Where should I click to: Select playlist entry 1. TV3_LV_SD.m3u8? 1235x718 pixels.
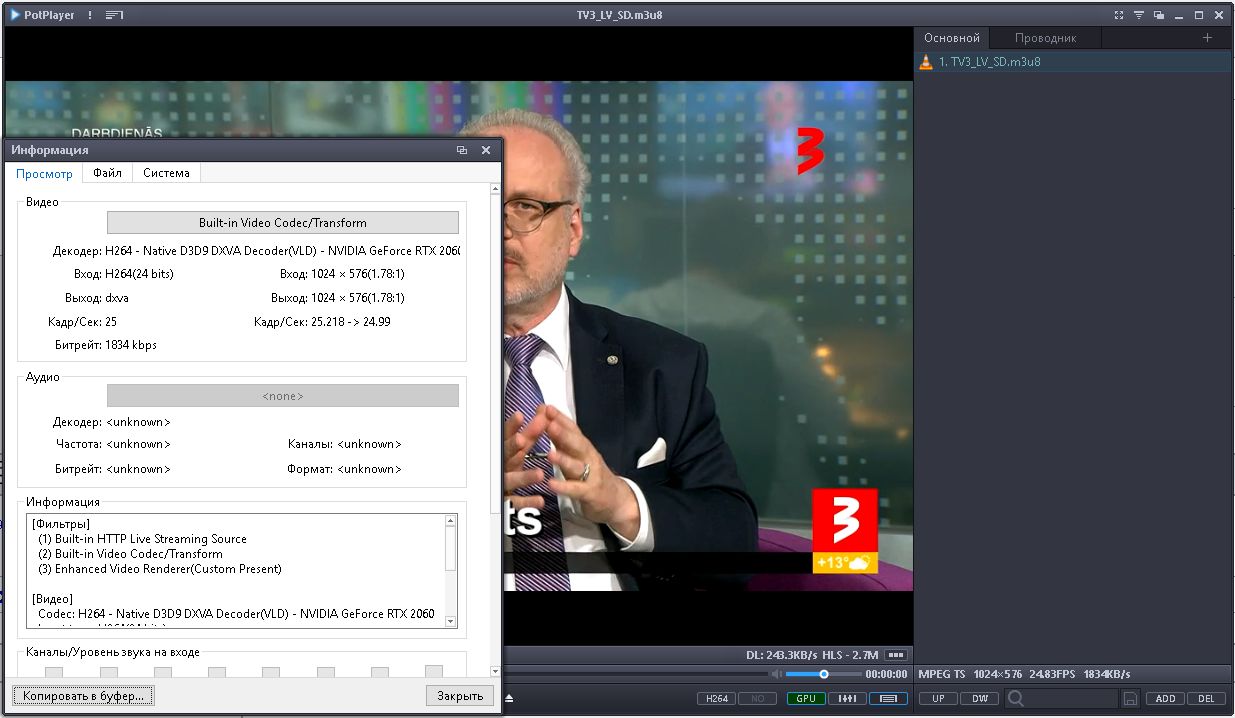tap(1073, 62)
